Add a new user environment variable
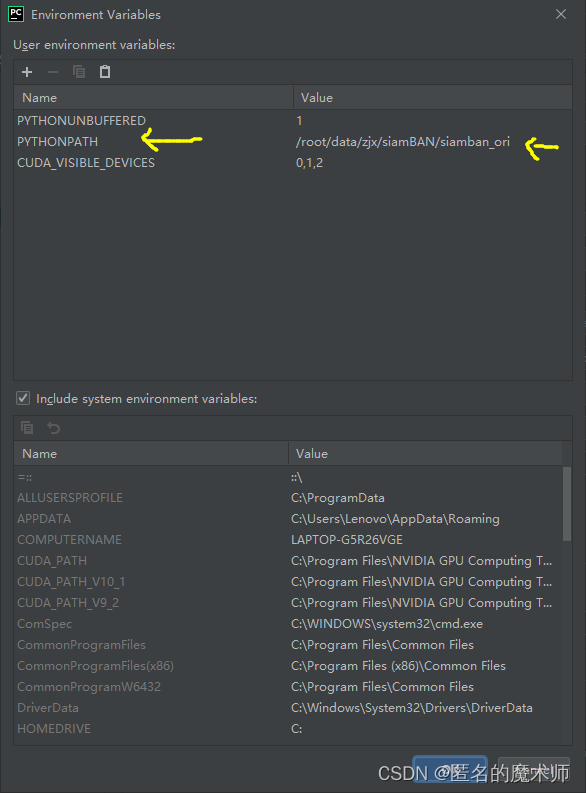 pos(27,72)
